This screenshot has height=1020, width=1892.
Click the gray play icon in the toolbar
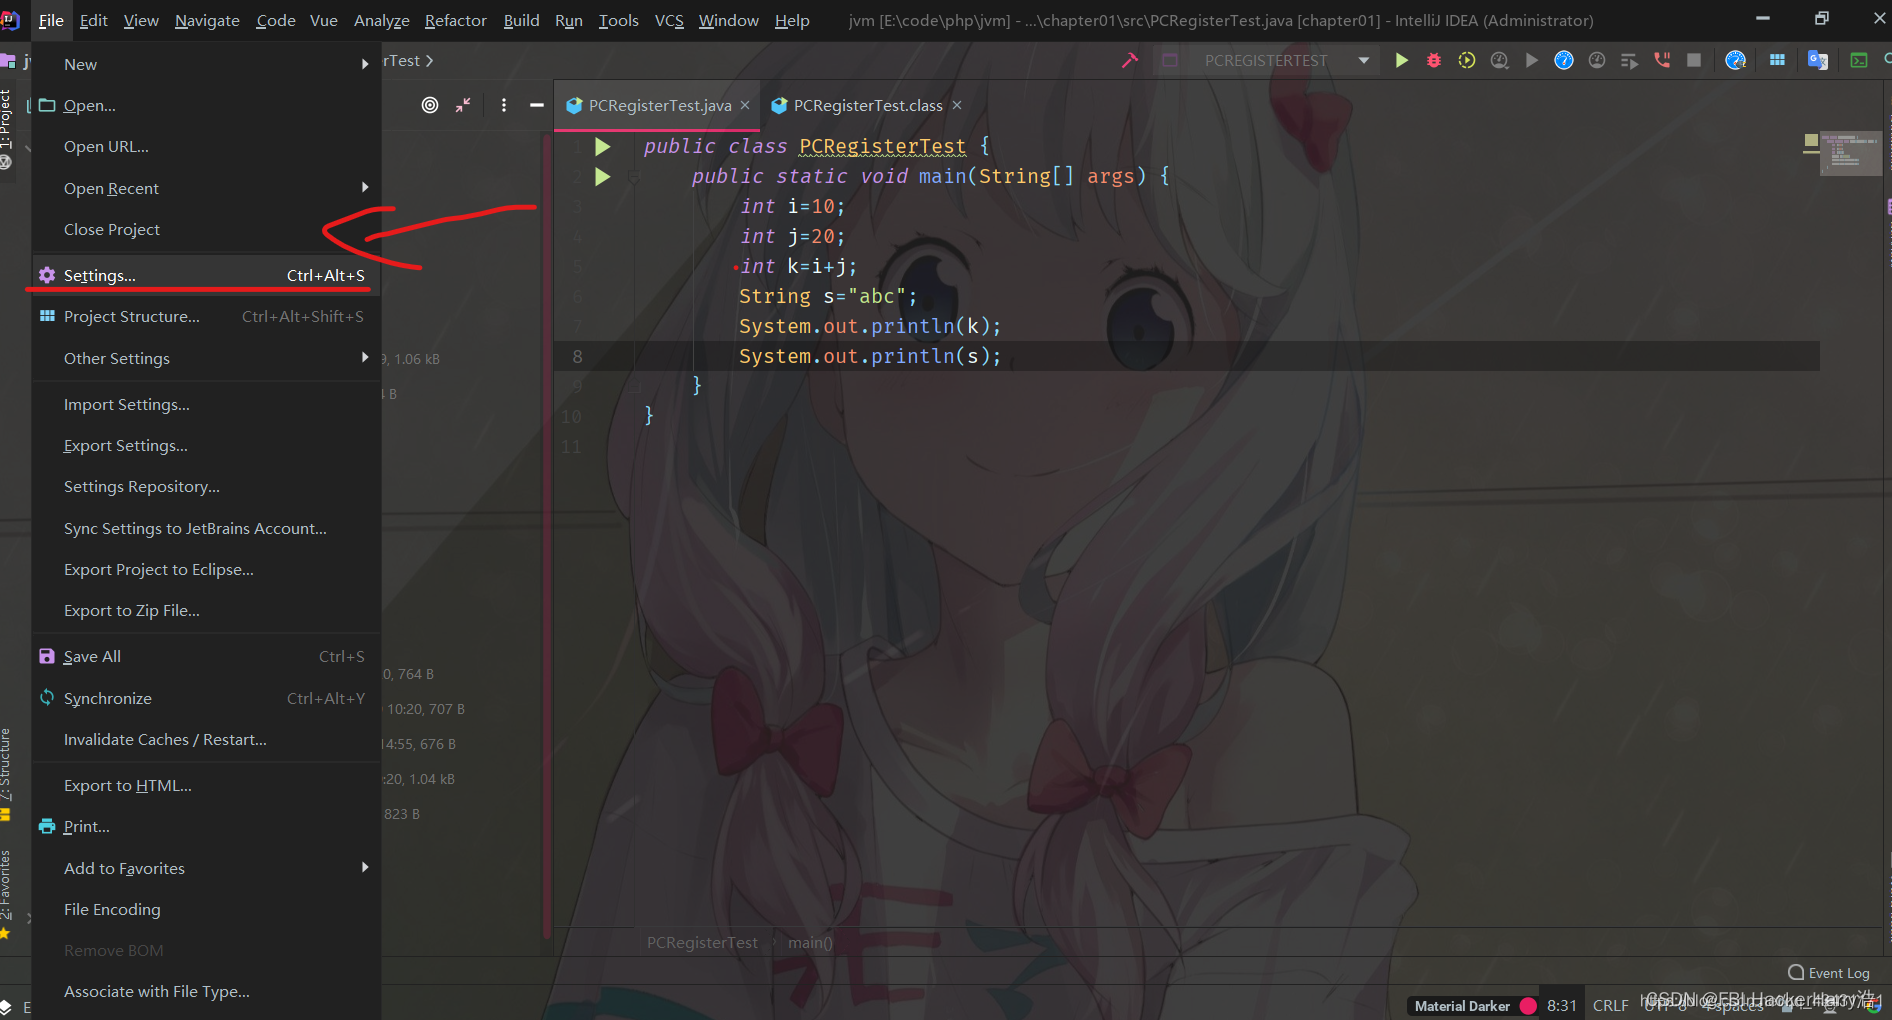click(1531, 60)
